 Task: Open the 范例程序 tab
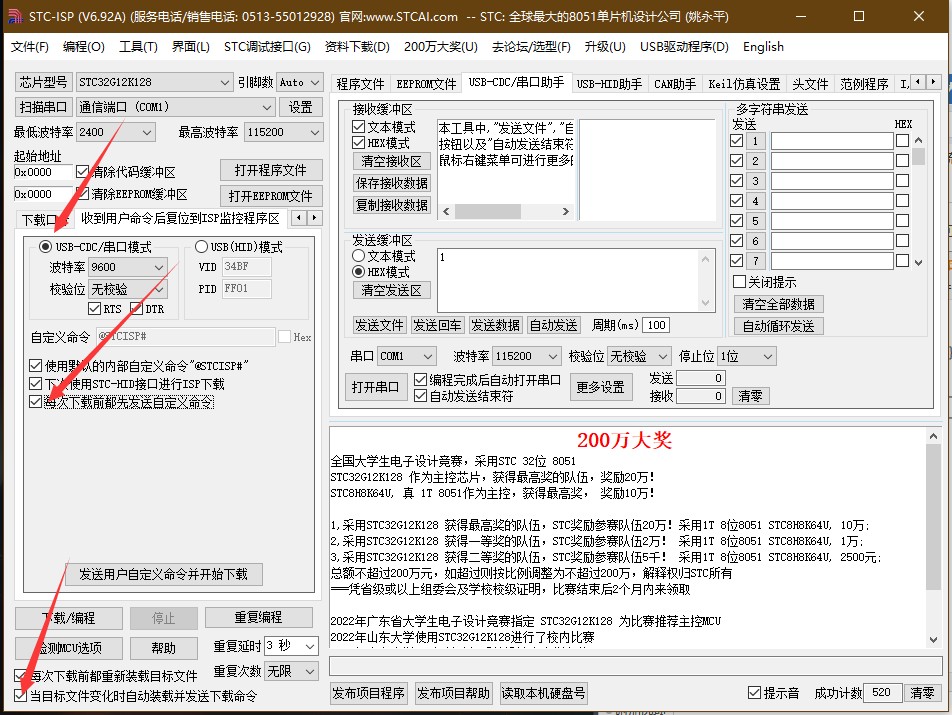click(864, 84)
